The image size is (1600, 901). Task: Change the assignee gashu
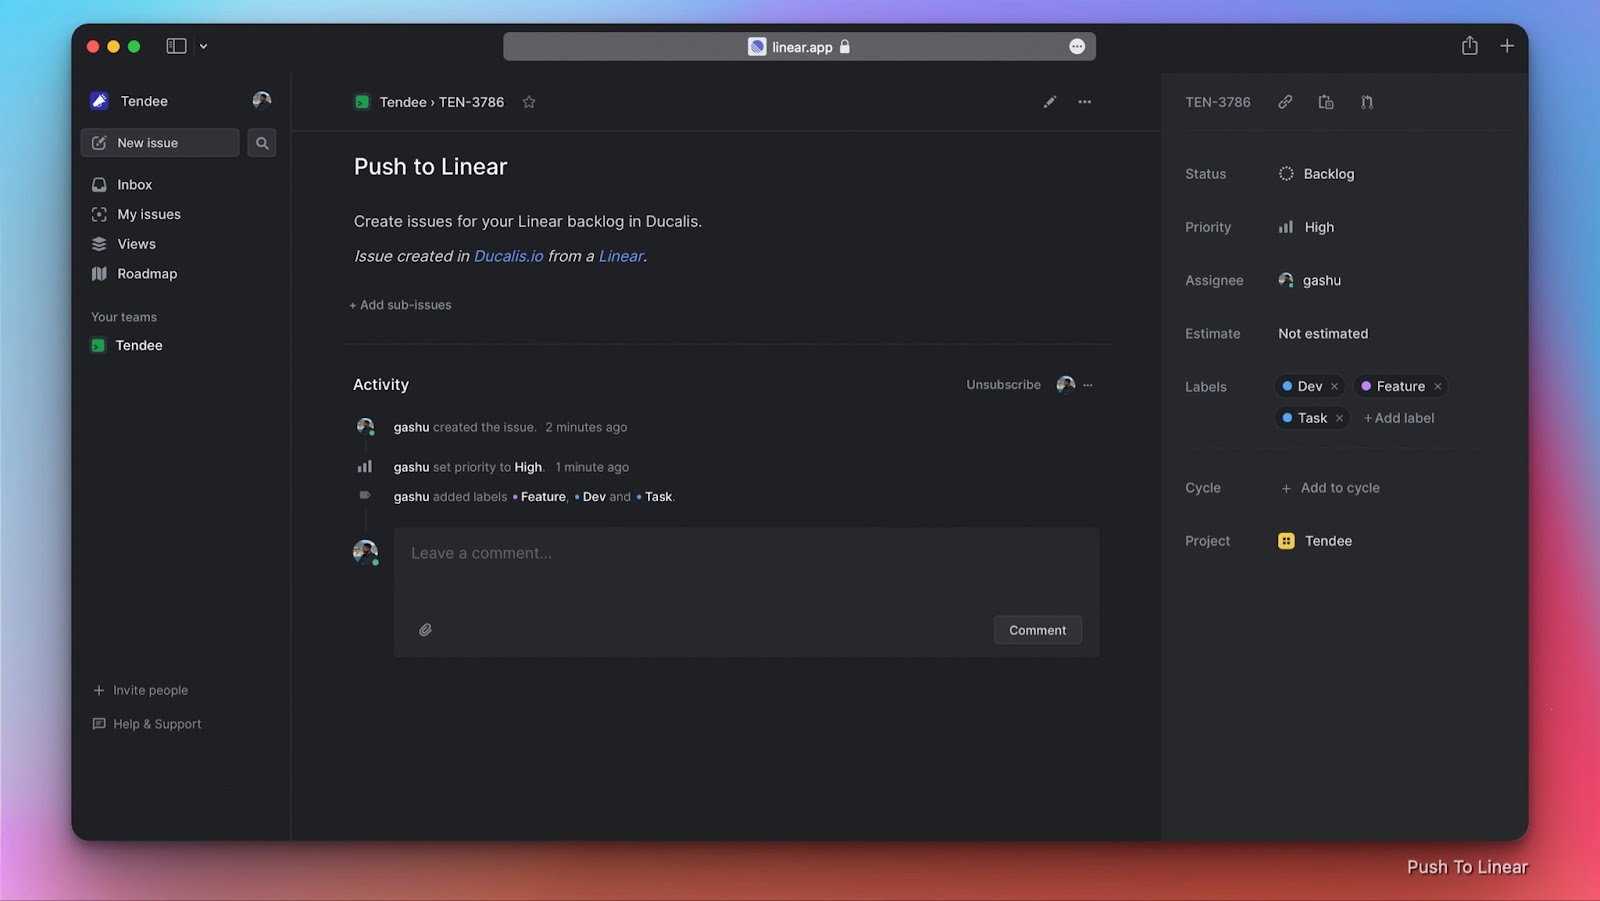click(x=1309, y=280)
